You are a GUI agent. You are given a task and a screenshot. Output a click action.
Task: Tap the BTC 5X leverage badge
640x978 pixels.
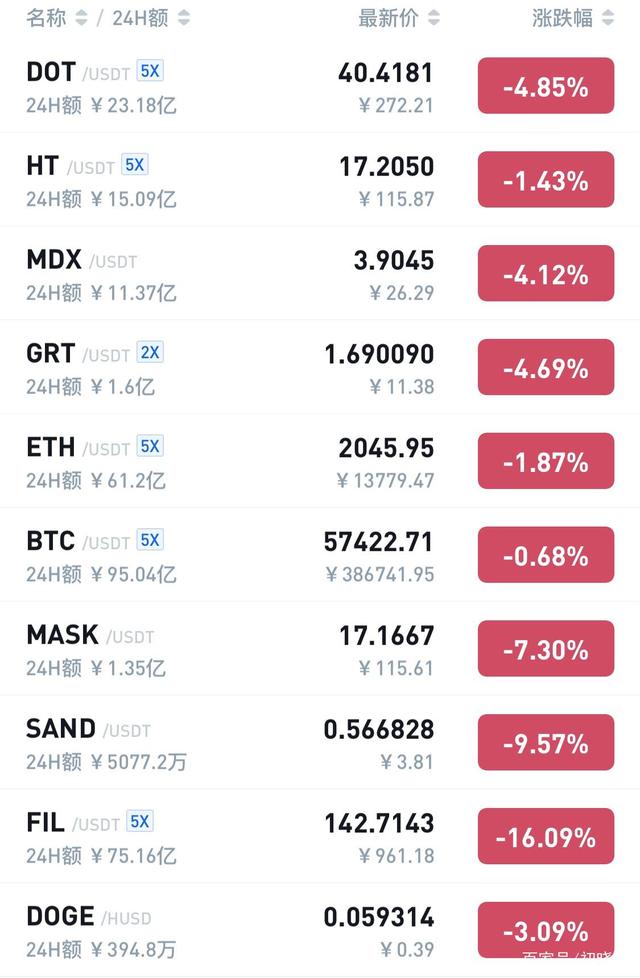[x=150, y=540]
